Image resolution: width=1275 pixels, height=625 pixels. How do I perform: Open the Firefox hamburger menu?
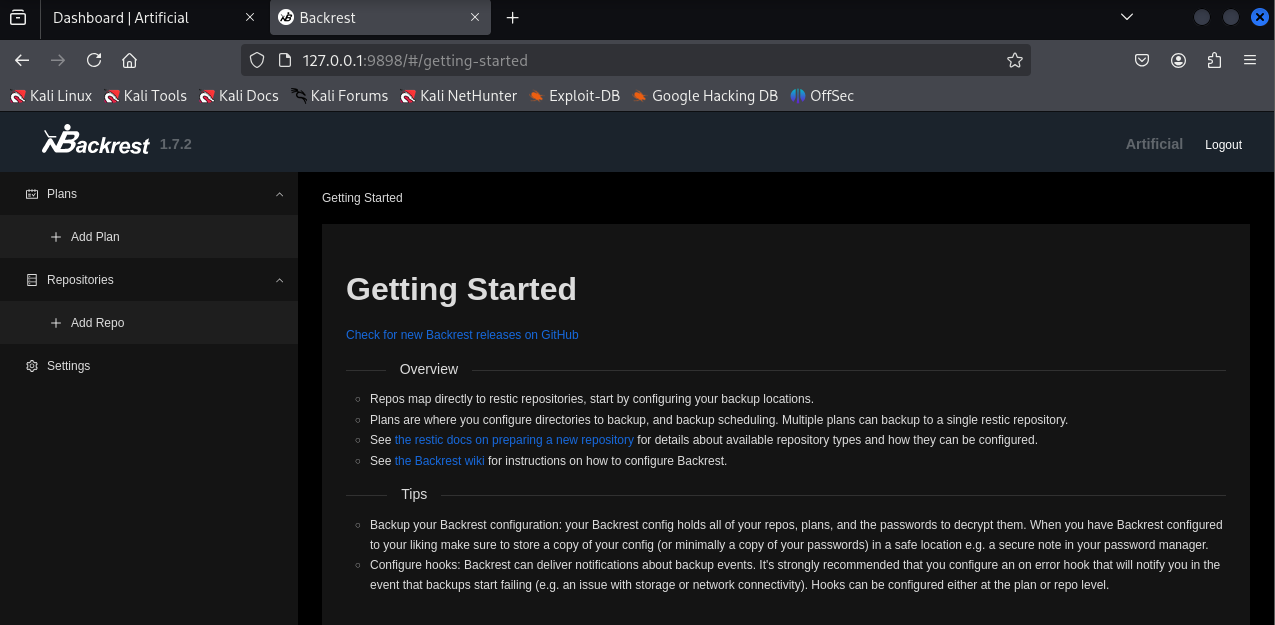tap(1250, 60)
